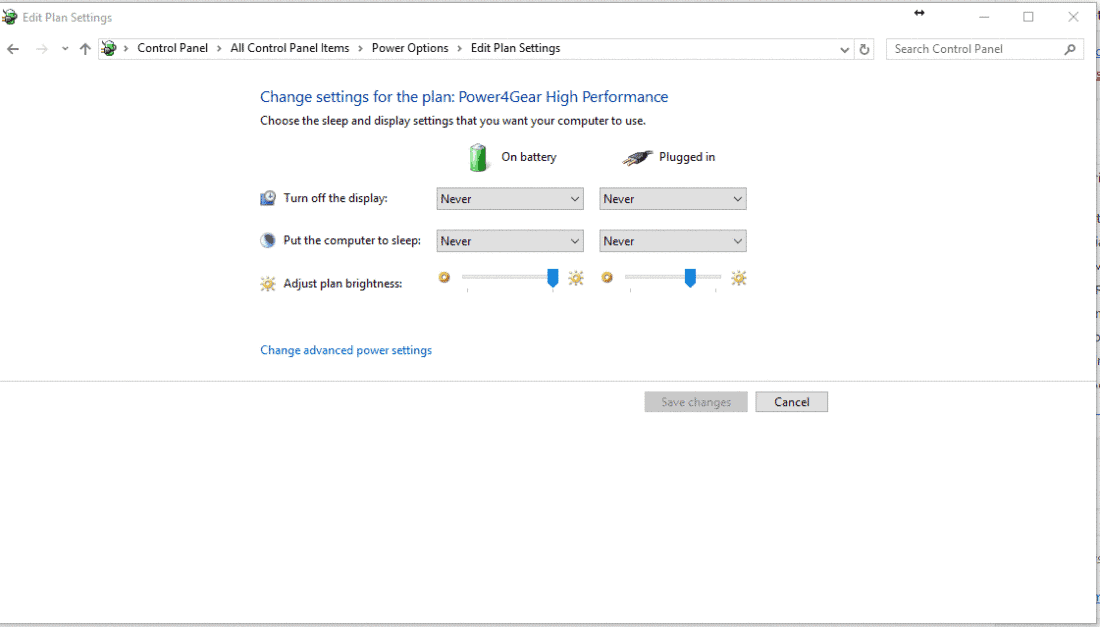1100x627 pixels.
Task: Click the dim sun icon for On battery brightness
Action: click(444, 278)
